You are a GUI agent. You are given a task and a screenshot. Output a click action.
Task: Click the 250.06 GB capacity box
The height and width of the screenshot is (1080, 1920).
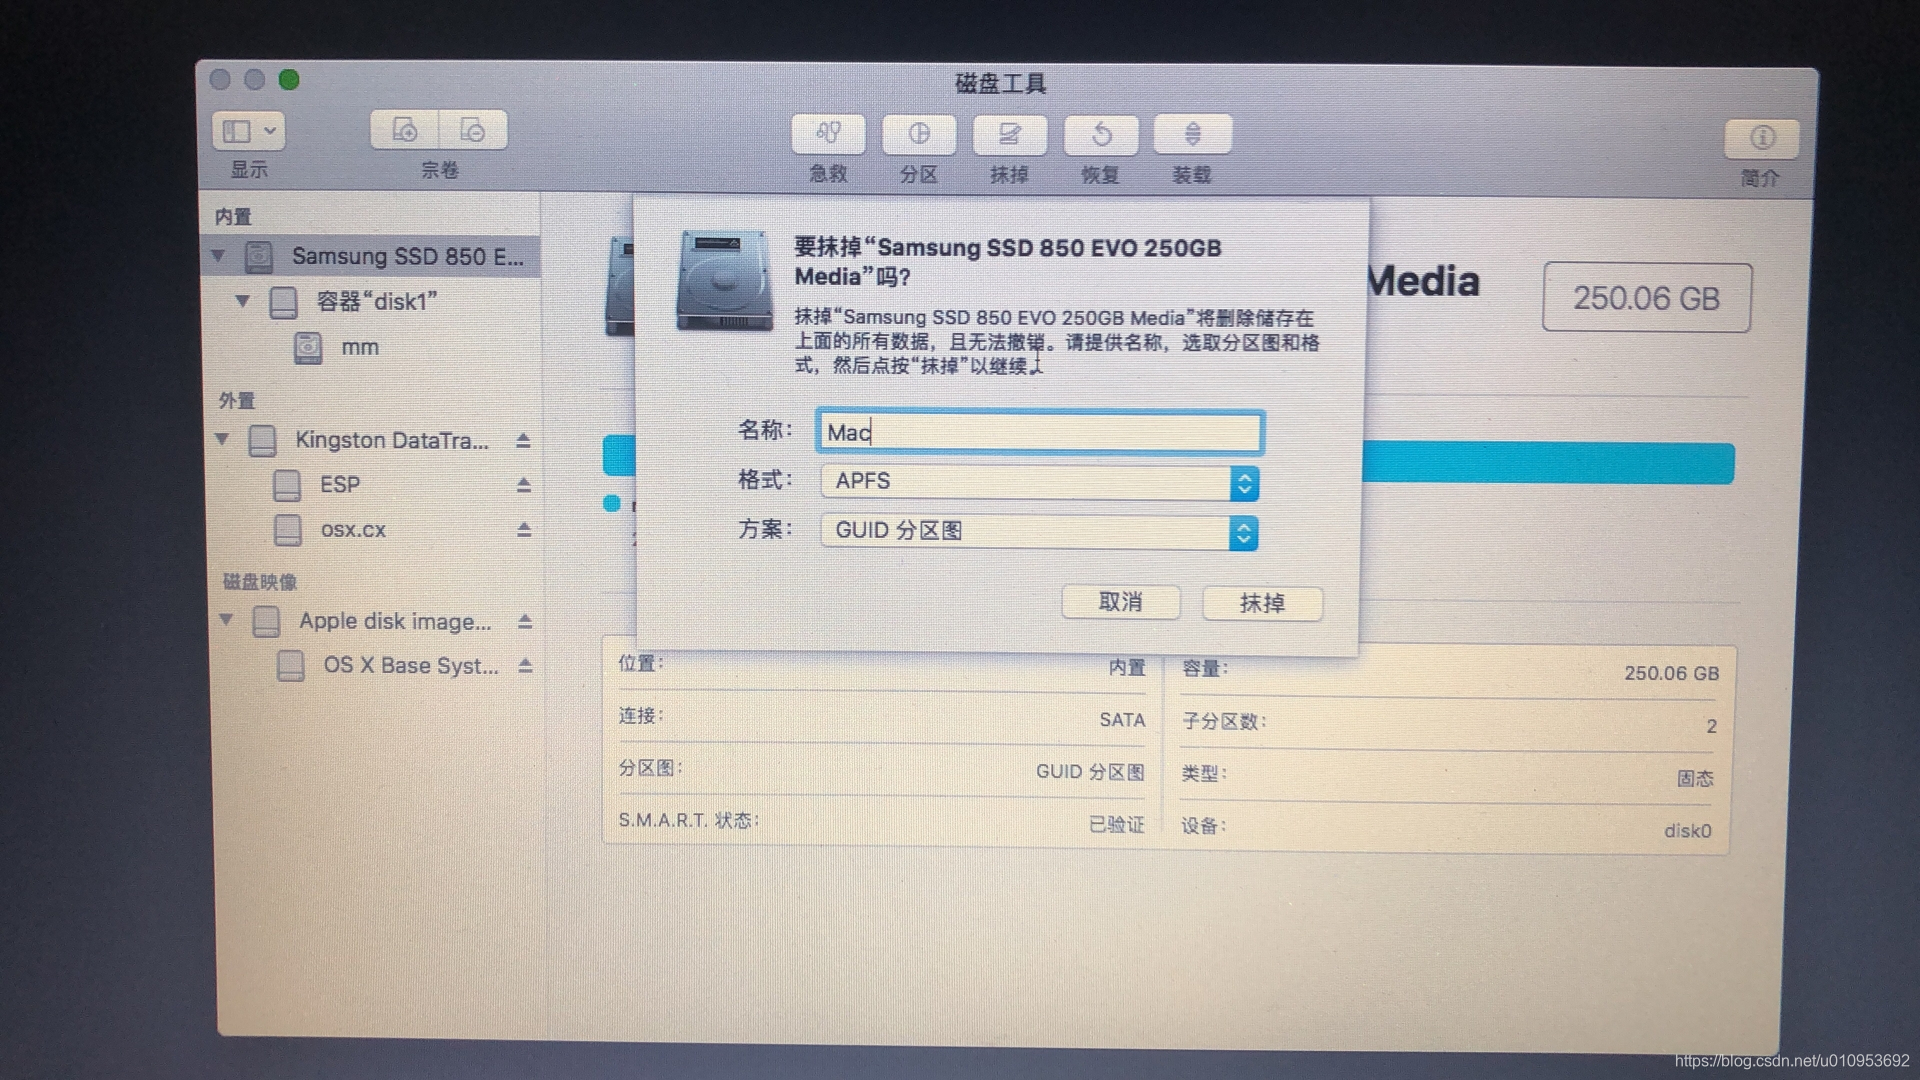coord(1646,298)
